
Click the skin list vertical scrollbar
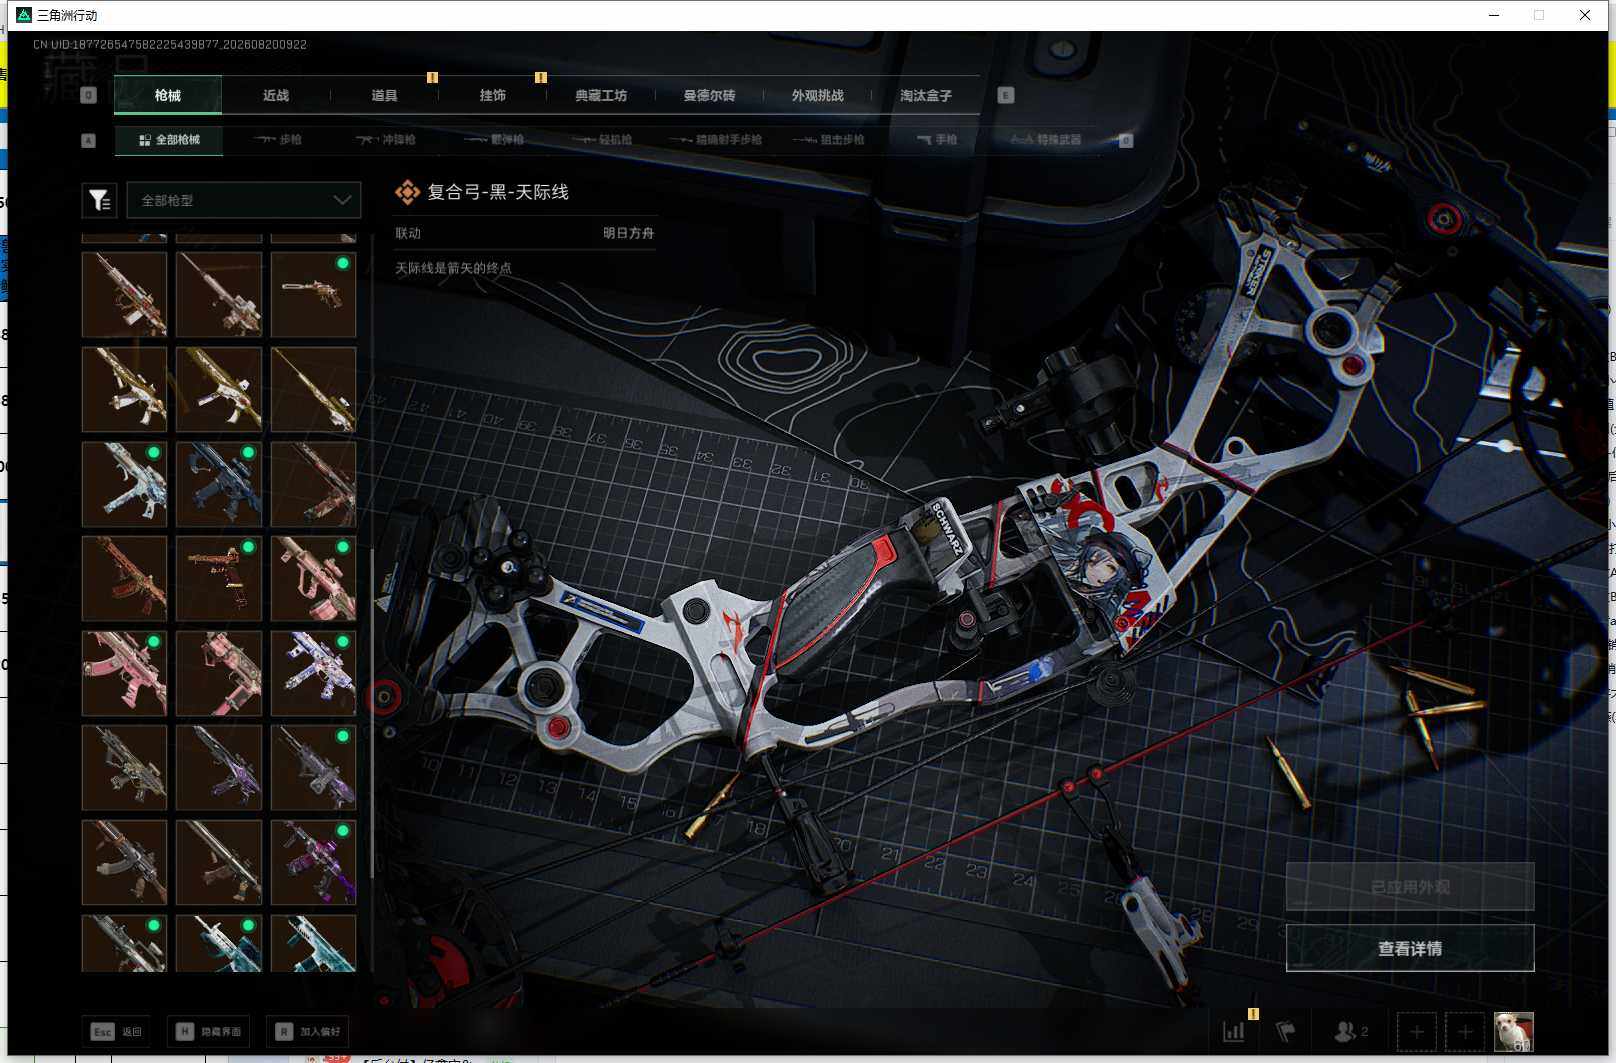point(372,712)
